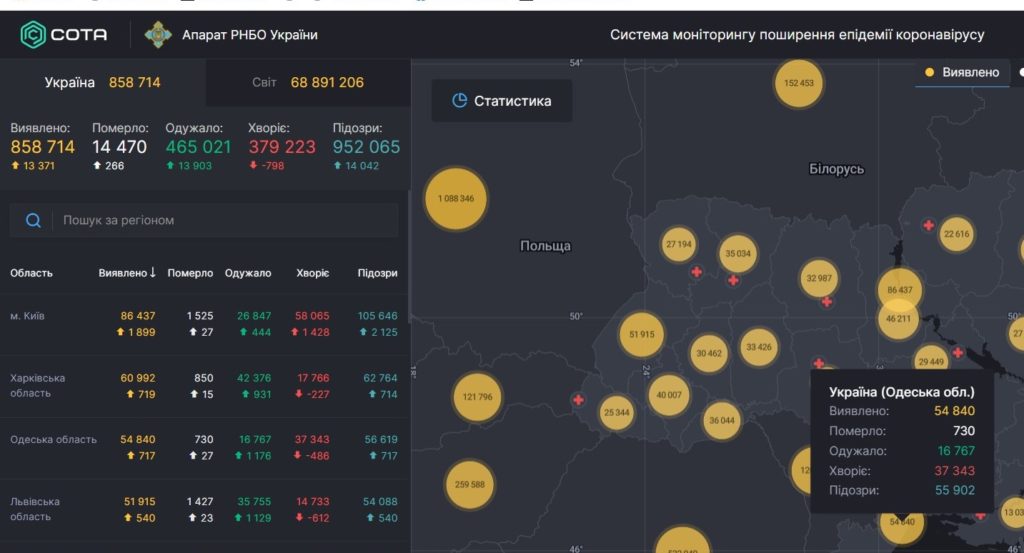Select the Одеська область table row
This screenshot has width=1024, height=553.
pyautogui.click(x=204, y=448)
